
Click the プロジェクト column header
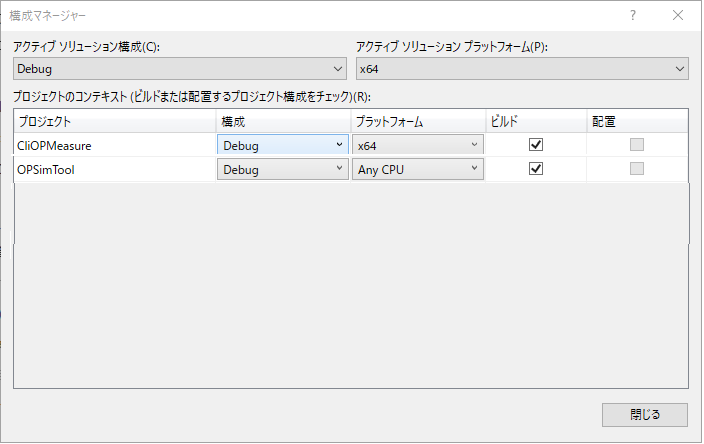115,121
